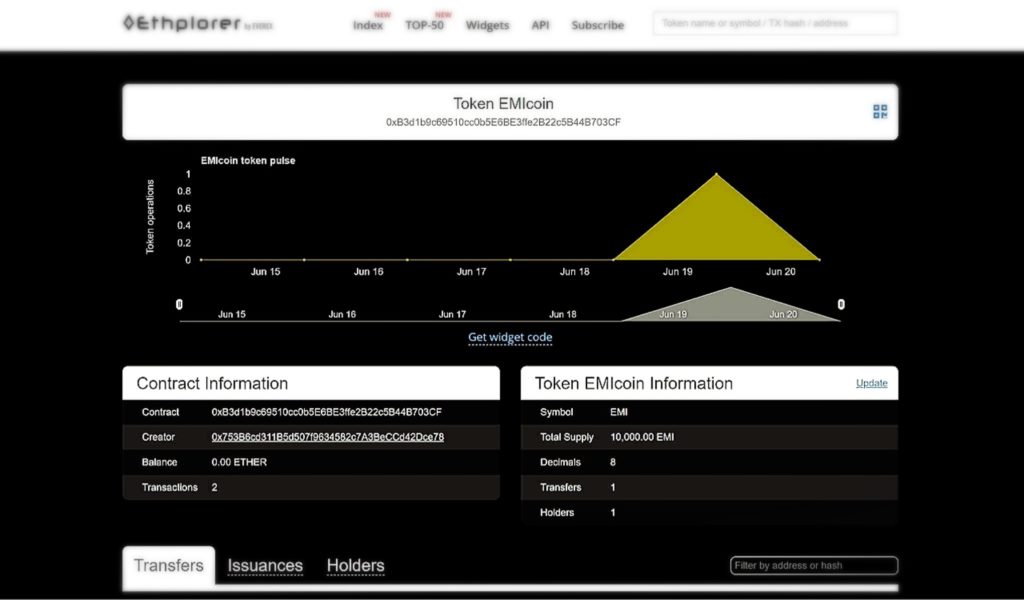Image resolution: width=1024 pixels, height=600 pixels.
Task: Select the Decimals value 8
Action: pos(613,462)
